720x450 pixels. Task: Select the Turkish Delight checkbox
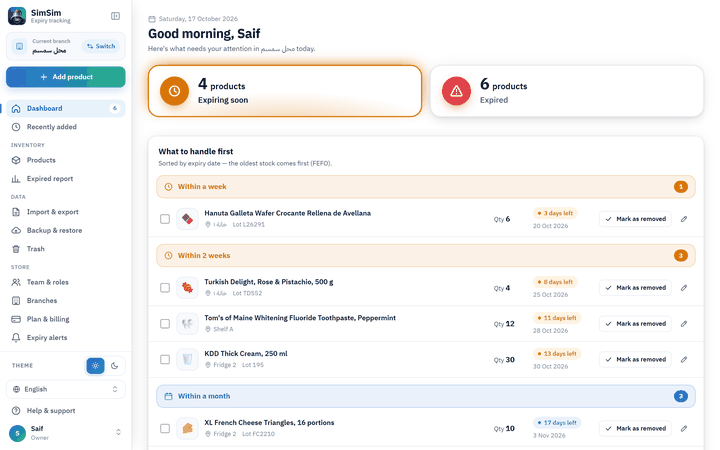(x=165, y=288)
